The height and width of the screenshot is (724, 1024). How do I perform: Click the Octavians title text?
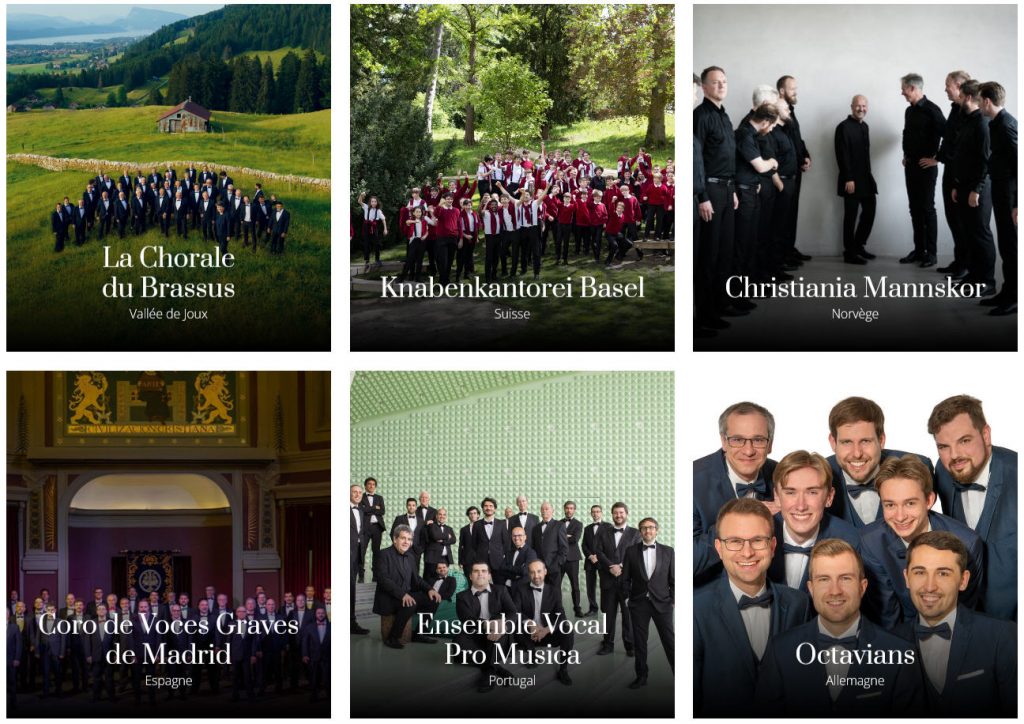click(x=855, y=654)
